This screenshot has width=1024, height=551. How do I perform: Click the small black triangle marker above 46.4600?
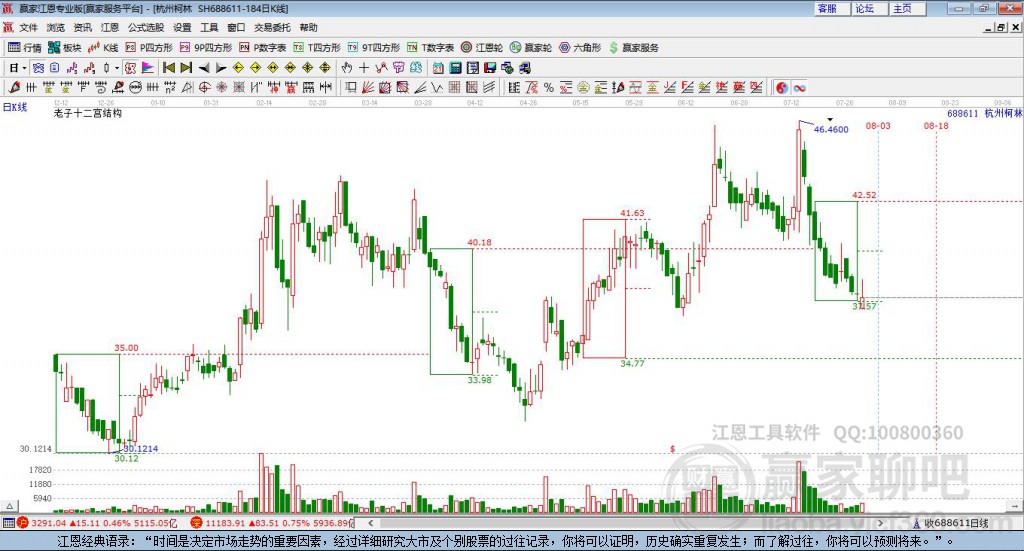pyautogui.click(x=829, y=119)
